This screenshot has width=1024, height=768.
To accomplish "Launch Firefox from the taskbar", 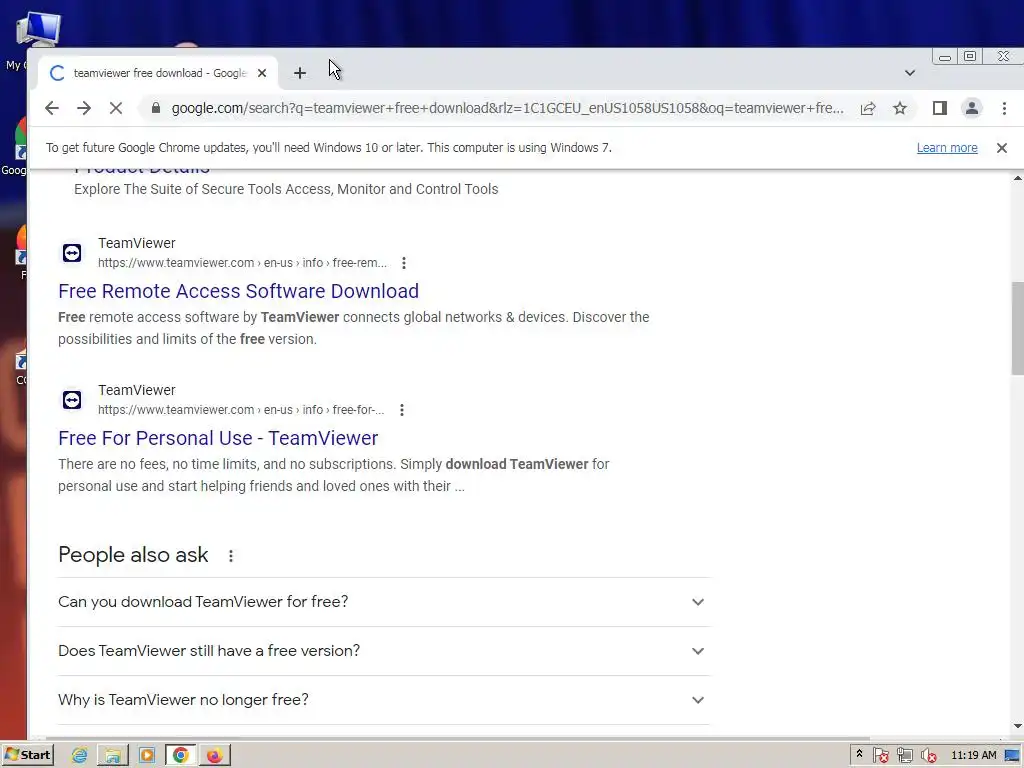I will (214, 756).
